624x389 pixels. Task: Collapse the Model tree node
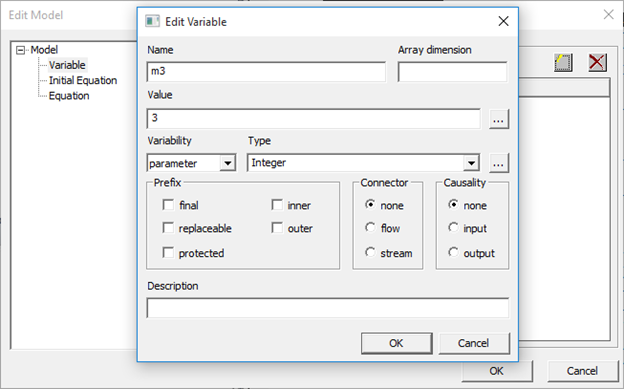20,50
